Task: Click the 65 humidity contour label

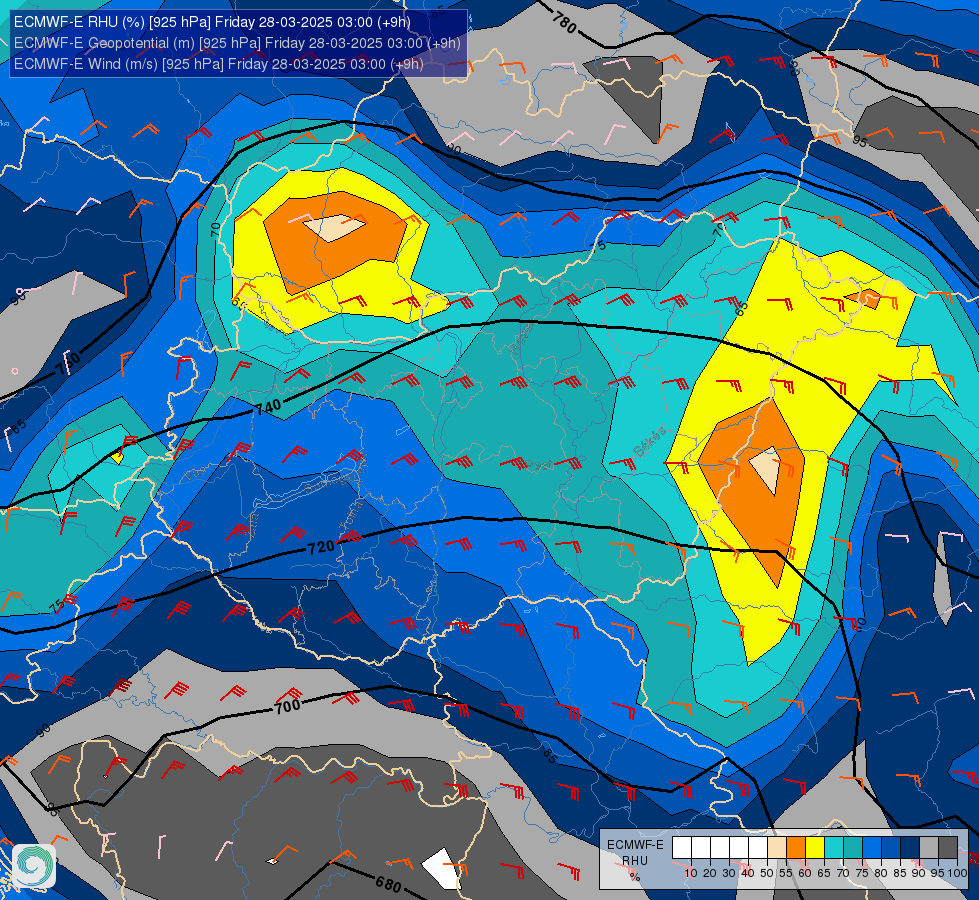Action: coord(741,308)
